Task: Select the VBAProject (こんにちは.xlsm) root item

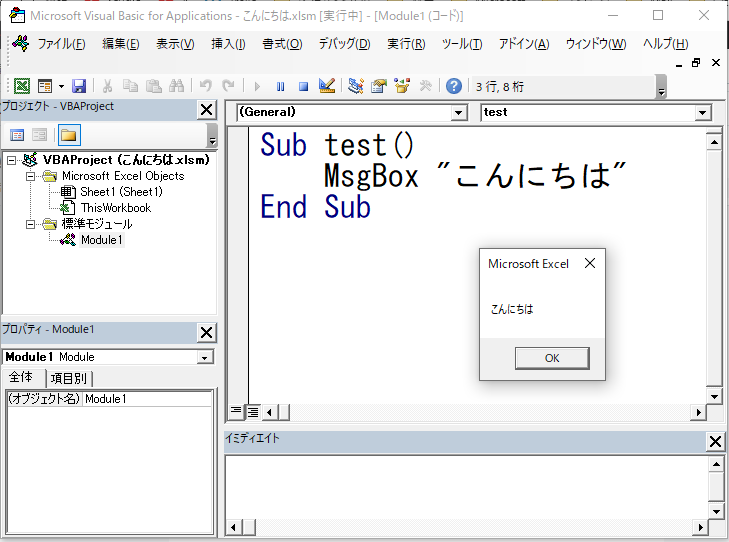Action: click(126, 160)
